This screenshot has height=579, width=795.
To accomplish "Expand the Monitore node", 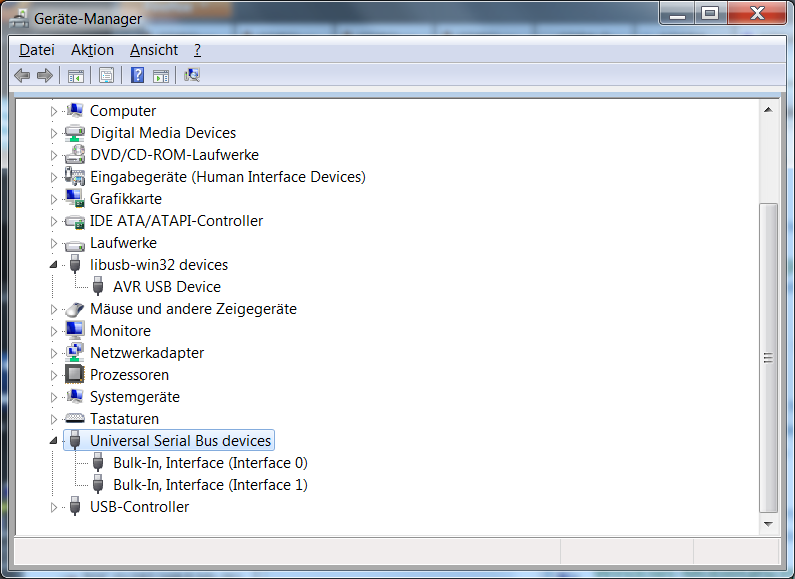I will tap(54, 331).
